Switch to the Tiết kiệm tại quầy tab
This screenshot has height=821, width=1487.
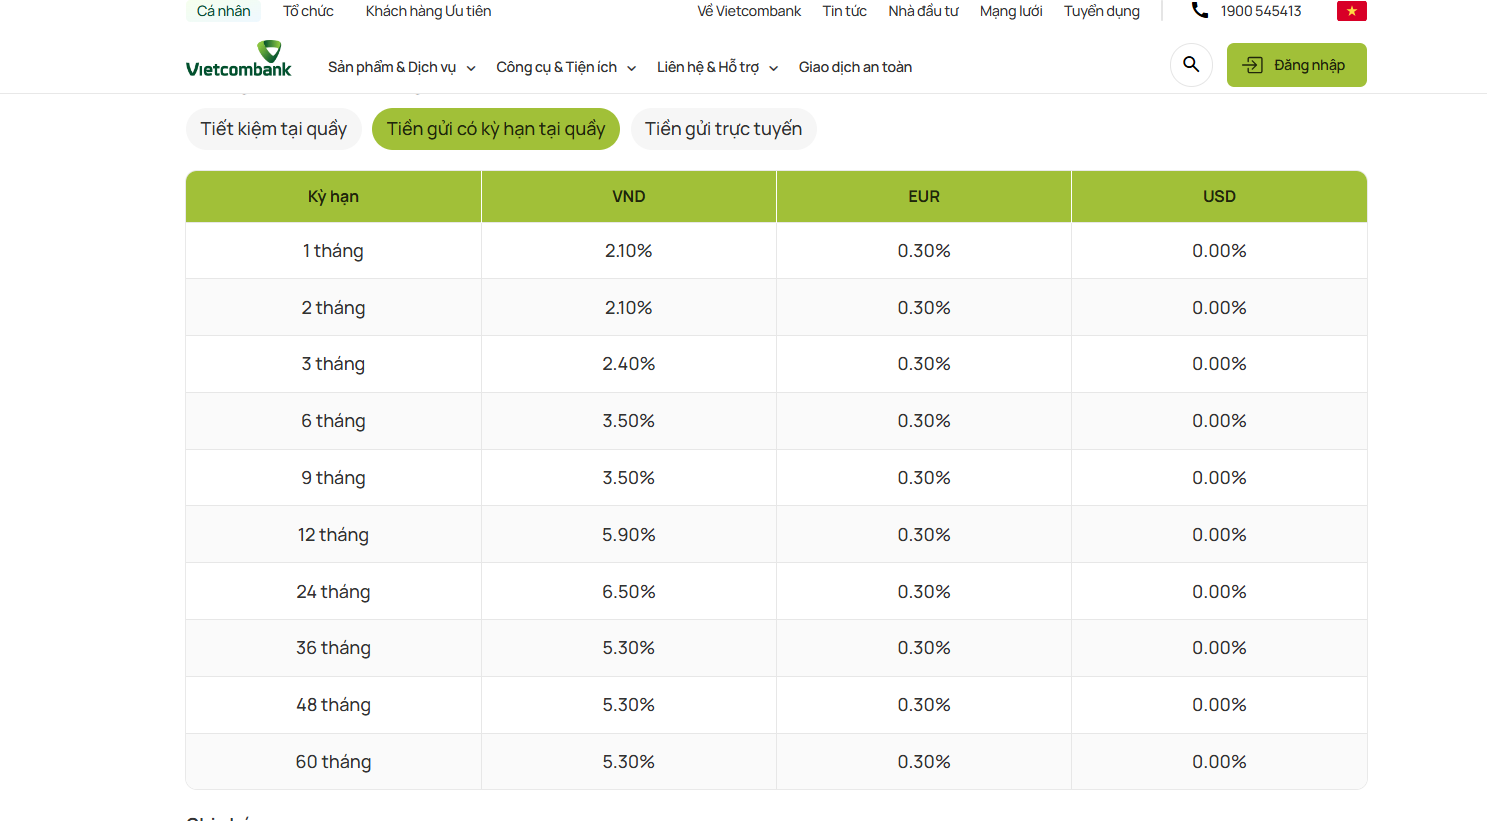(273, 129)
